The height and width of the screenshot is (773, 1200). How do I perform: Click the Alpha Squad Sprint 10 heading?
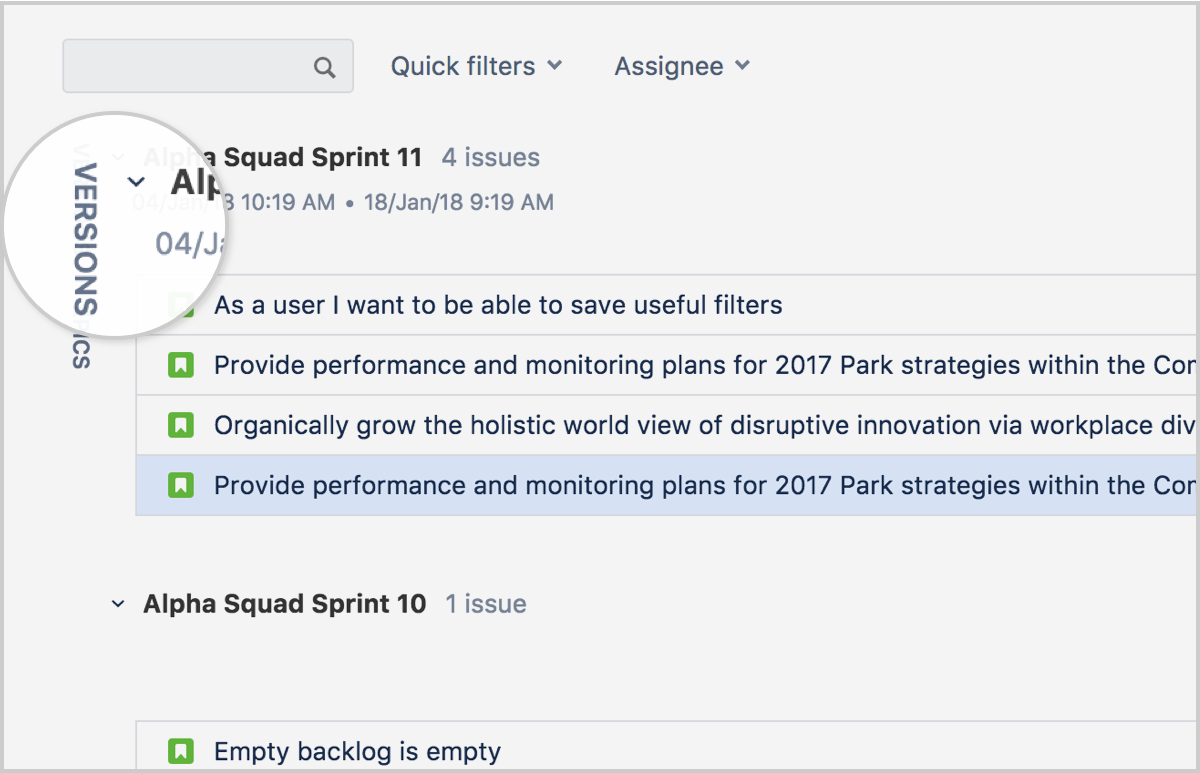284,604
